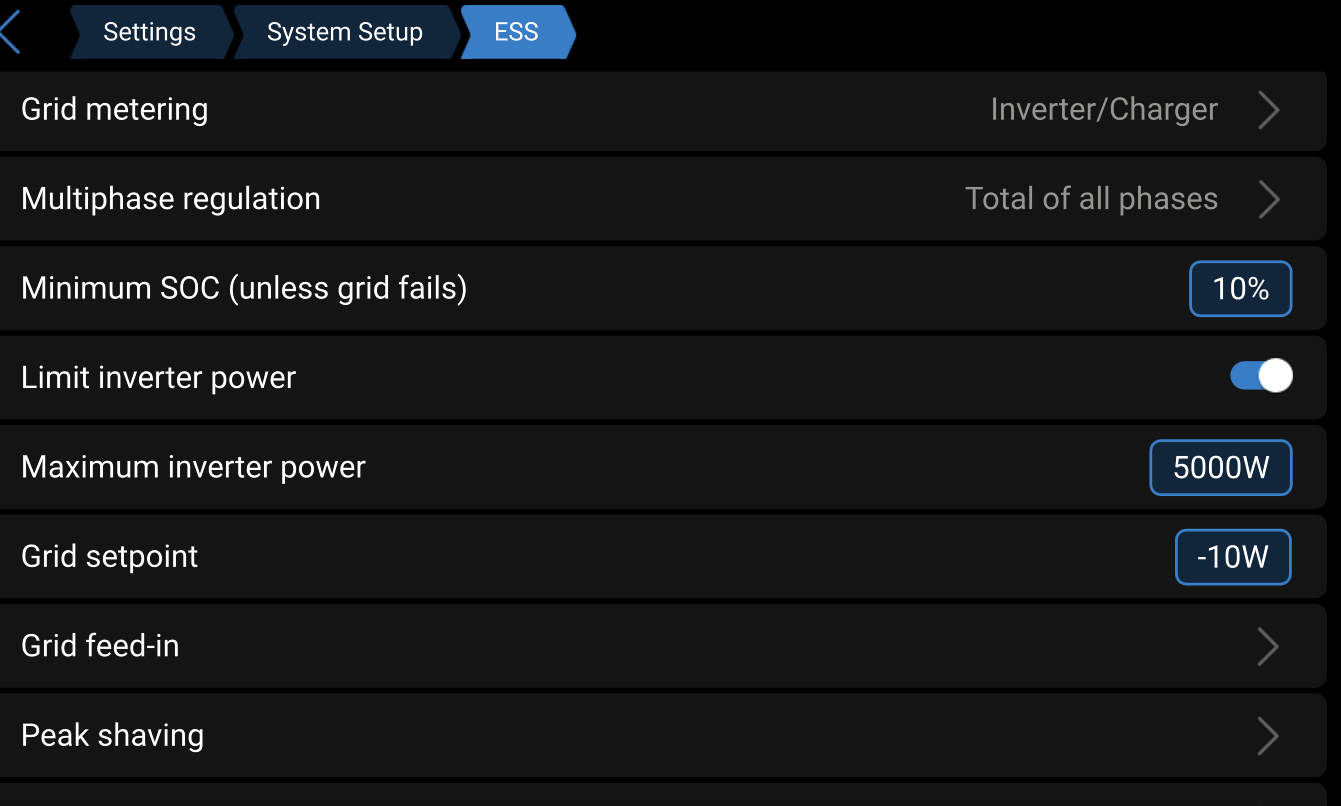Open the Grid metering row label

(x=115, y=109)
